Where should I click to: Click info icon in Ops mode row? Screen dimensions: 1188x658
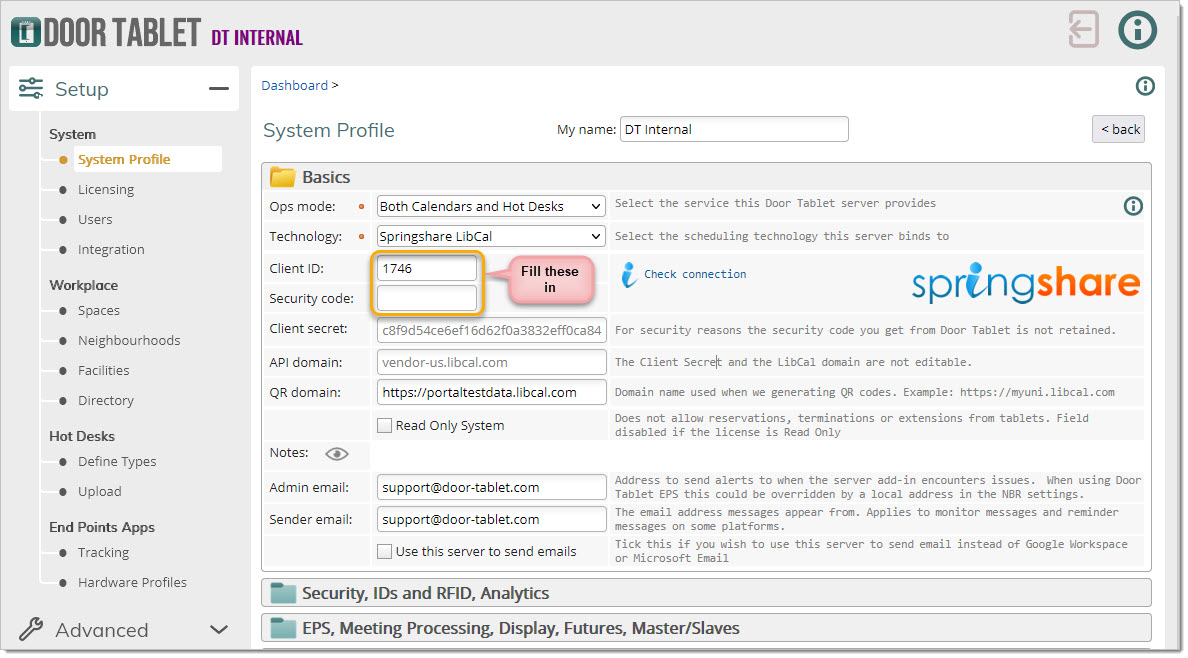click(1132, 206)
